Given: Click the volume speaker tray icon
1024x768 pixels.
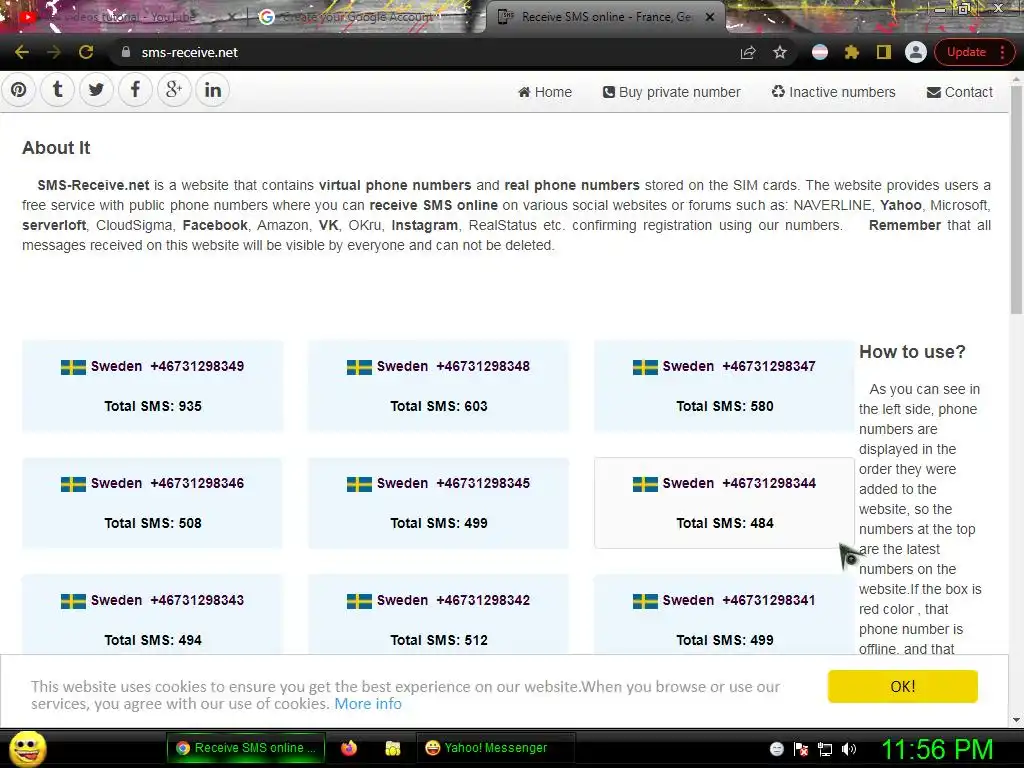Looking at the screenshot, I should 849,749.
